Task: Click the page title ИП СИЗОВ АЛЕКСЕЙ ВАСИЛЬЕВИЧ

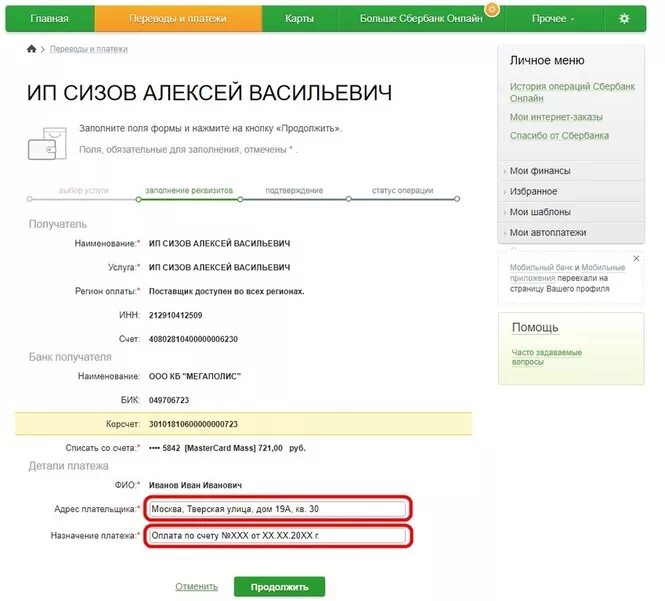Action: [210, 93]
